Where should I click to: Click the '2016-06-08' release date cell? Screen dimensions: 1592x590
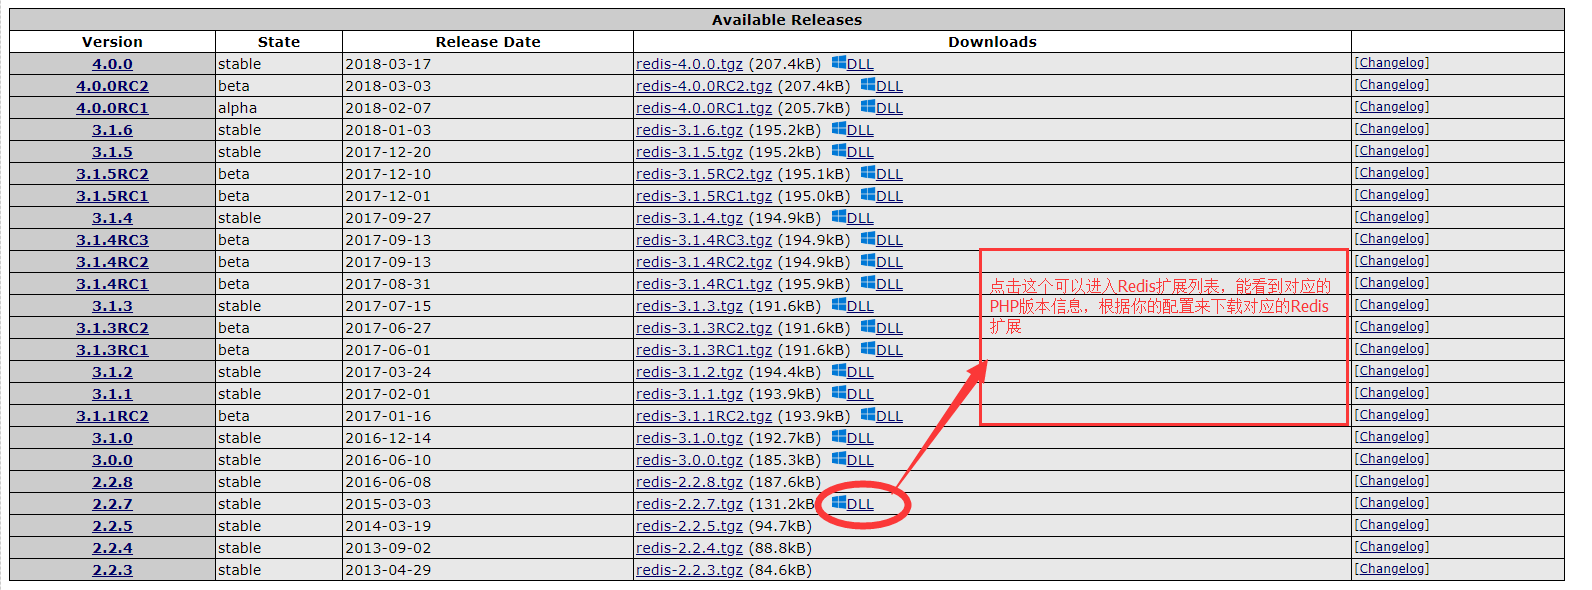[x=488, y=482]
